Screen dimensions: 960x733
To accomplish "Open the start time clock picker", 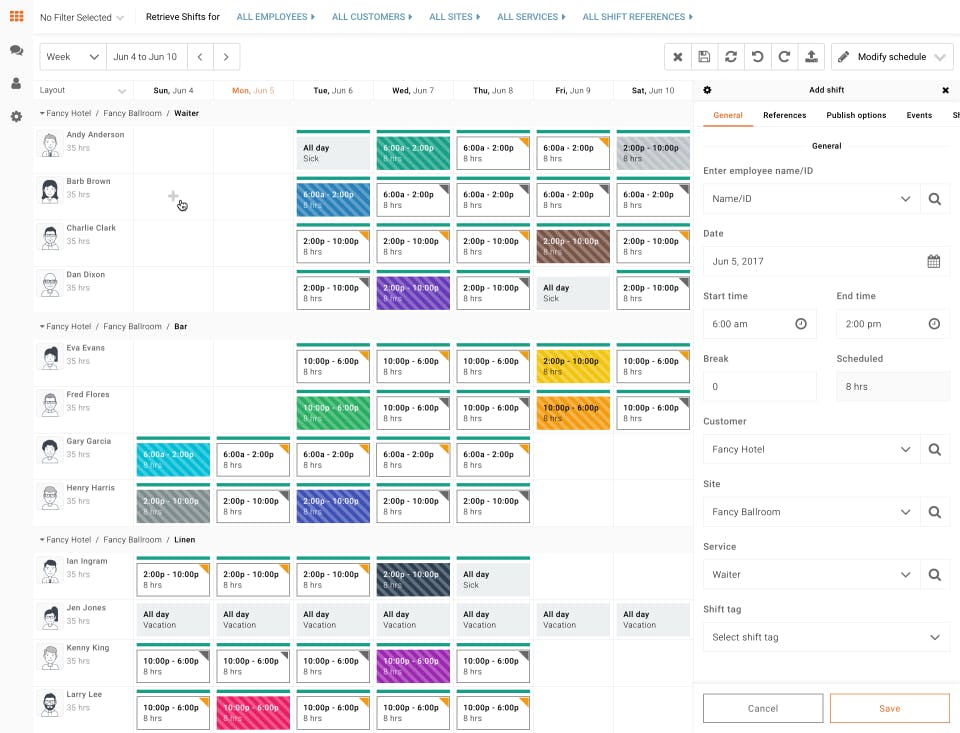I will tap(801, 324).
